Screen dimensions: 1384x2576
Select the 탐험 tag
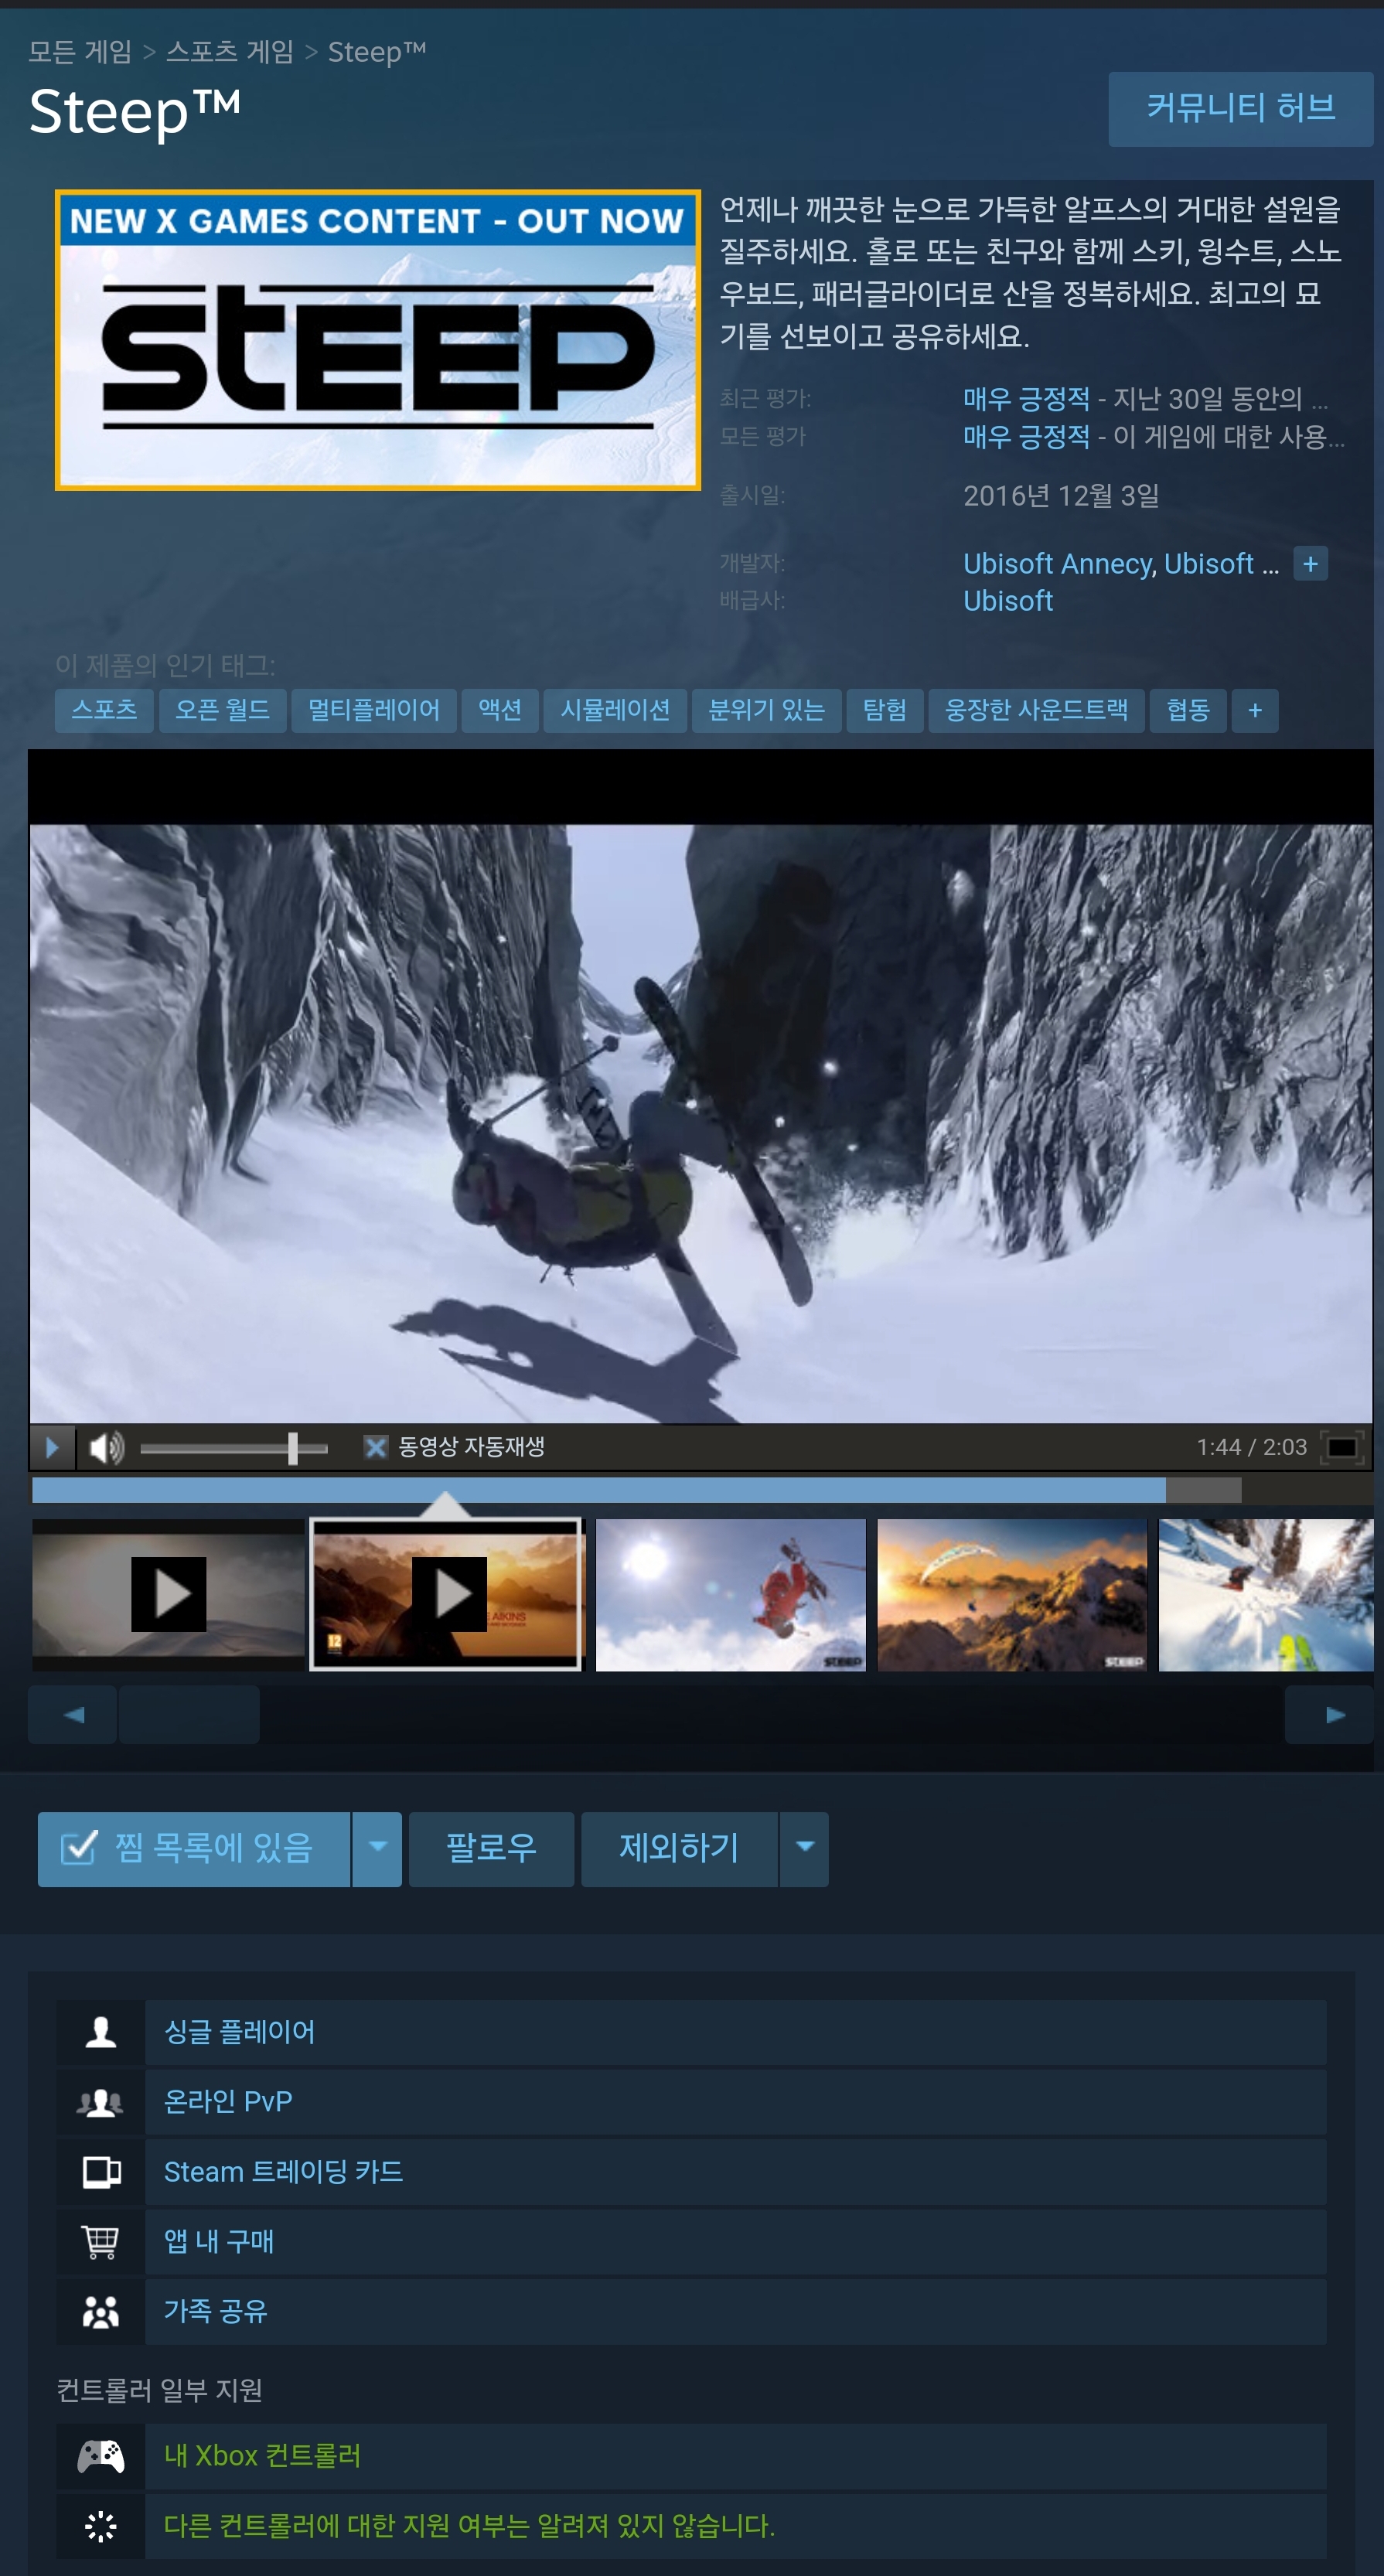[884, 710]
